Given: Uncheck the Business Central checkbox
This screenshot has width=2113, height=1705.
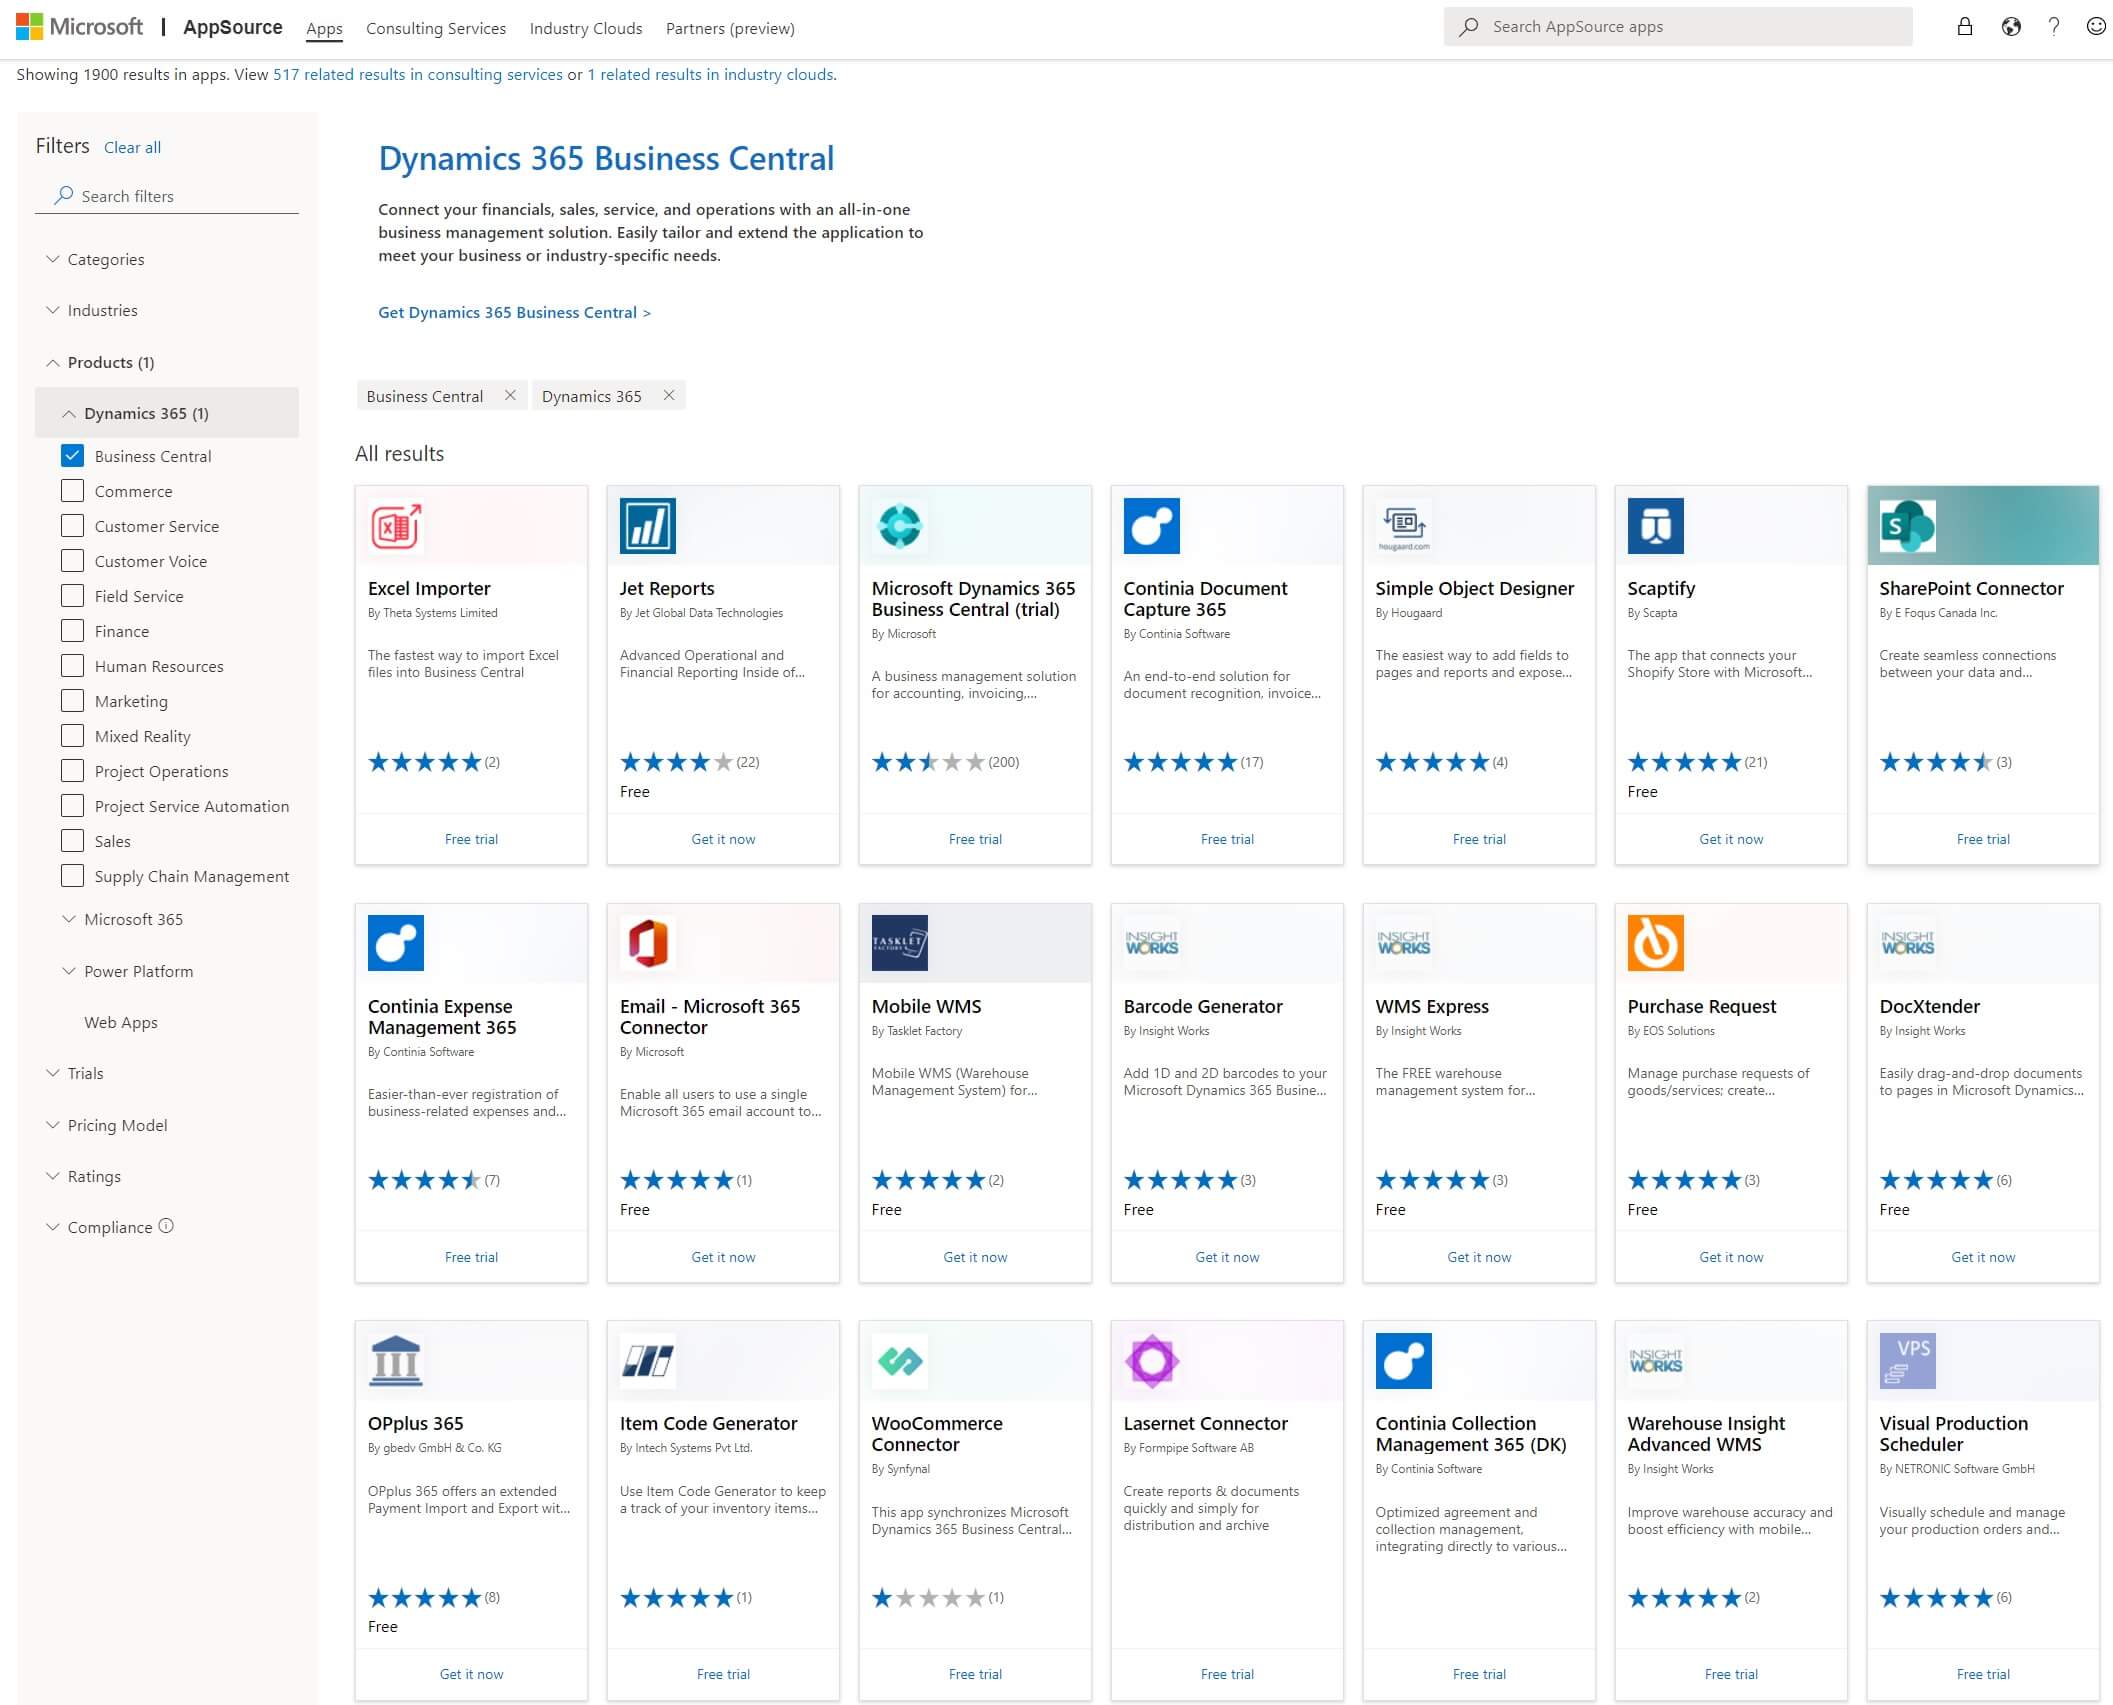Looking at the screenshot, I should [x=72, y=456].
